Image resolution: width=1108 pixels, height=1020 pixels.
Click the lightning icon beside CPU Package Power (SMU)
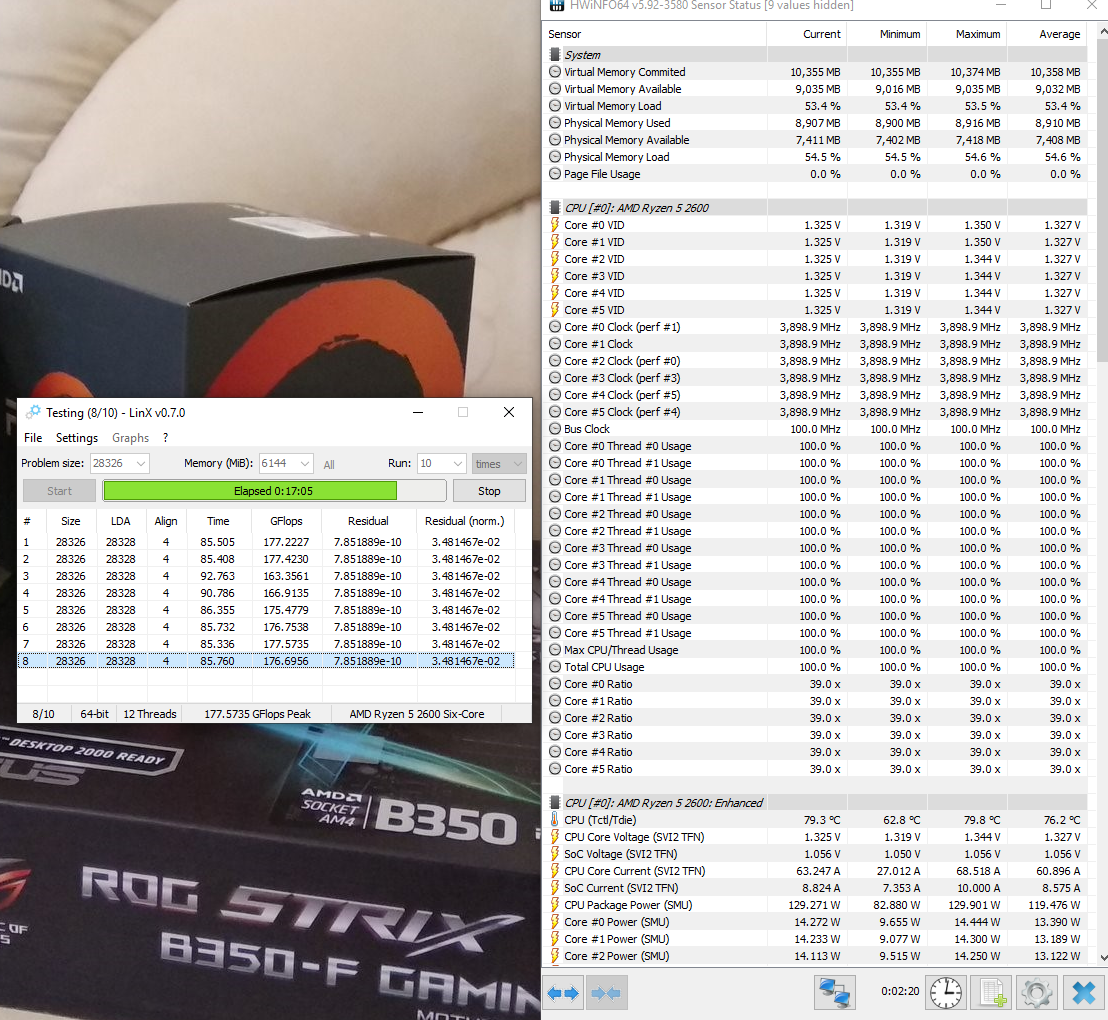[555, 905]
